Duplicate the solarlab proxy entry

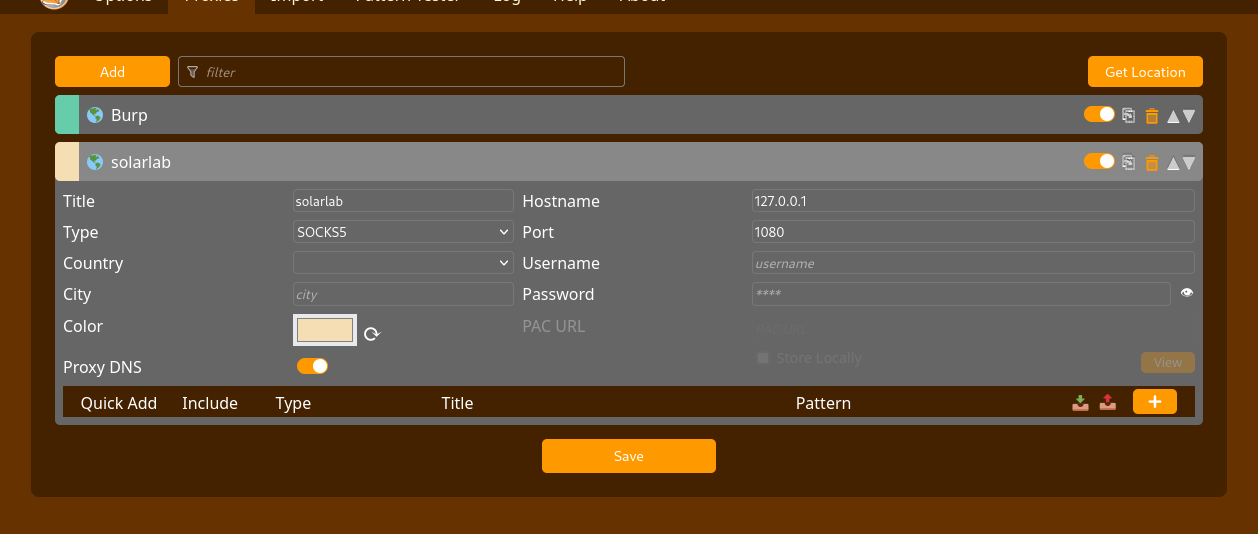(x=1128, y=162)
